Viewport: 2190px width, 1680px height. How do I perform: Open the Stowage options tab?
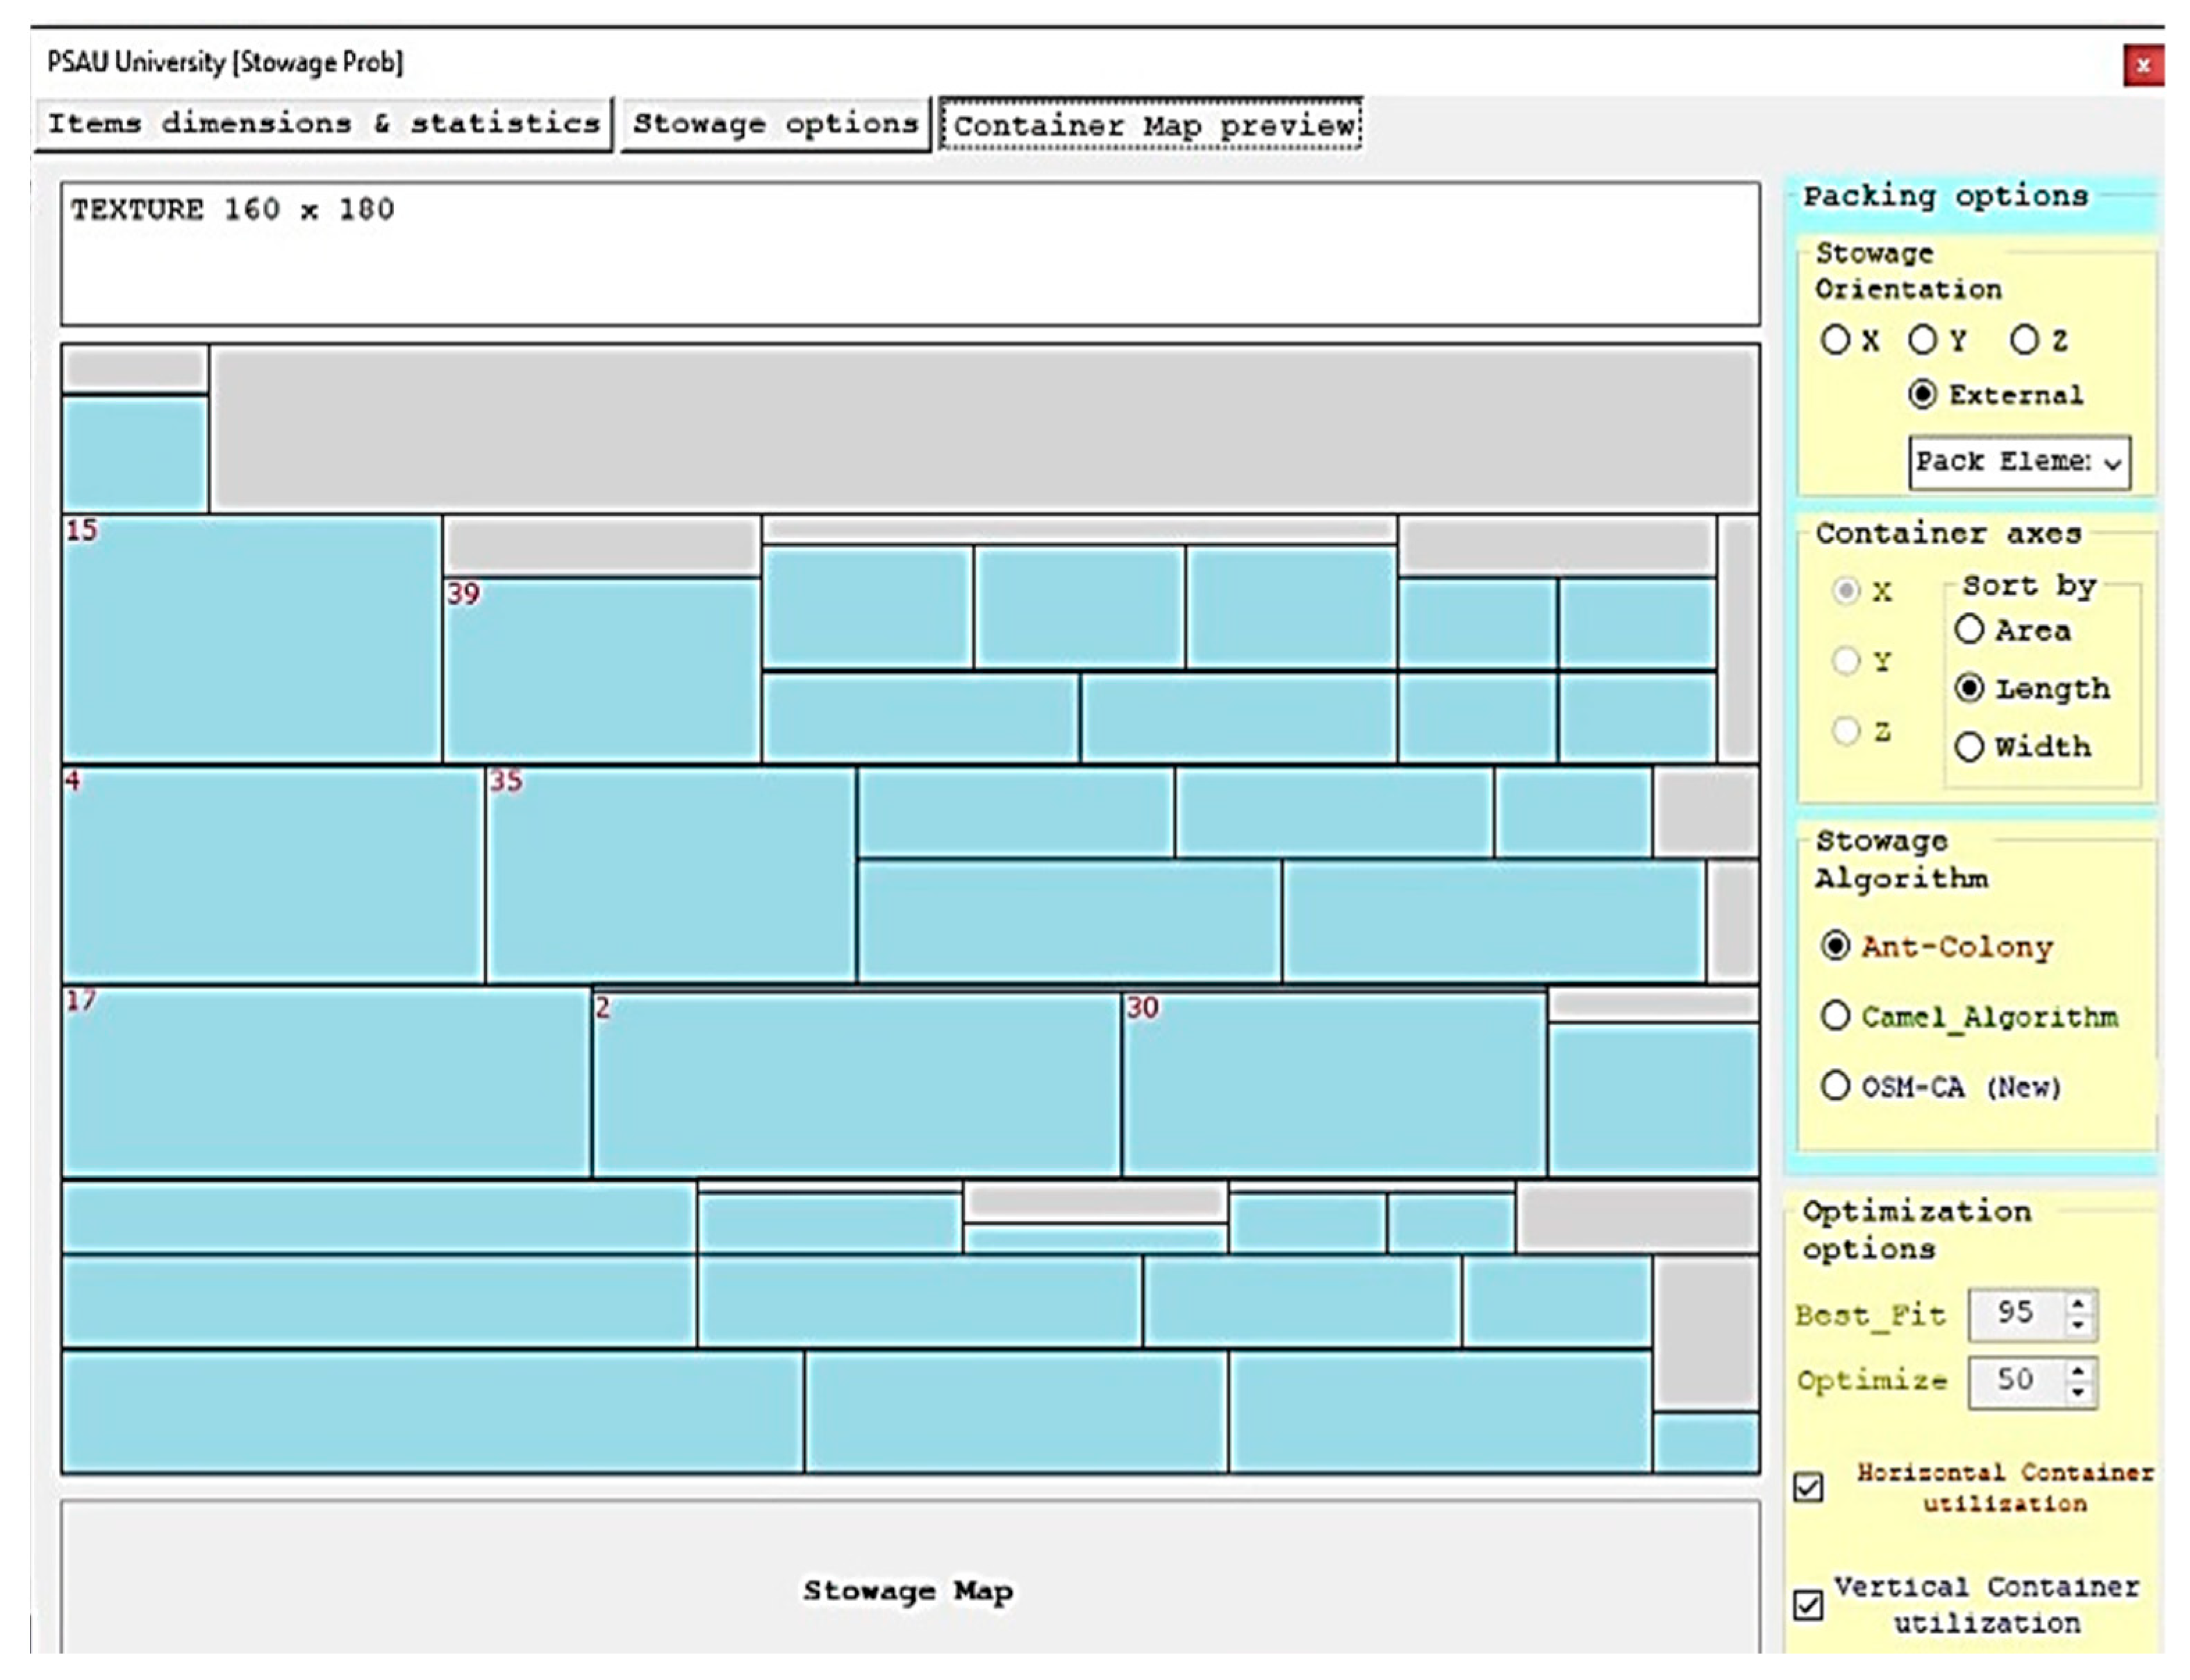pos(775,124)
